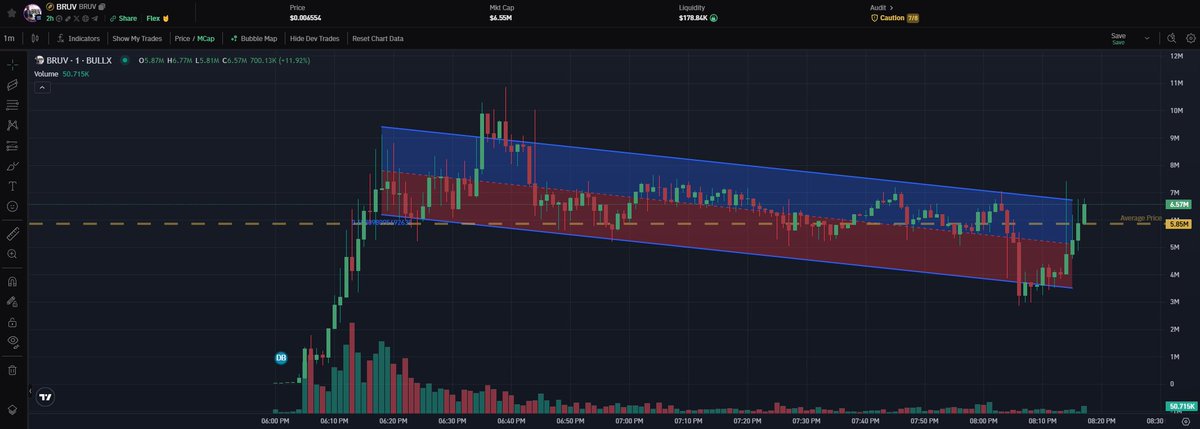Copy the BRUV token address
Image resolution: width=1200 pixels, height=429 pixels.
pyautogui.click(x=102, y=7)
